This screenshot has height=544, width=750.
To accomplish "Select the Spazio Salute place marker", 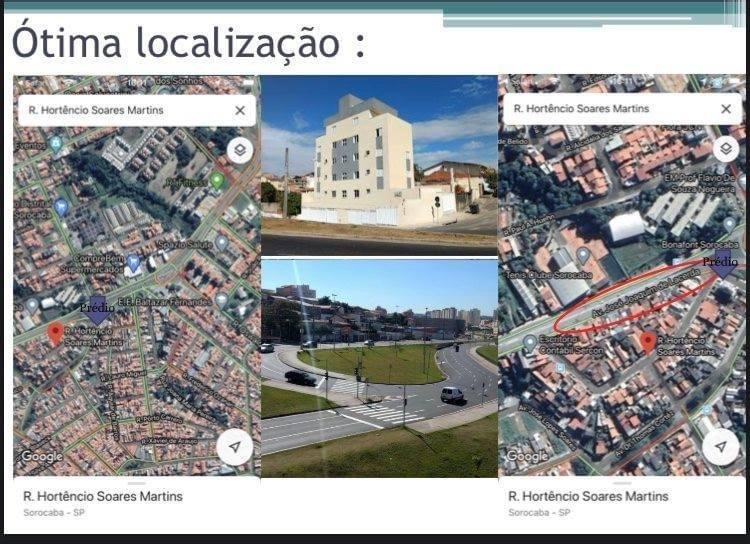I will coord(222,242).
